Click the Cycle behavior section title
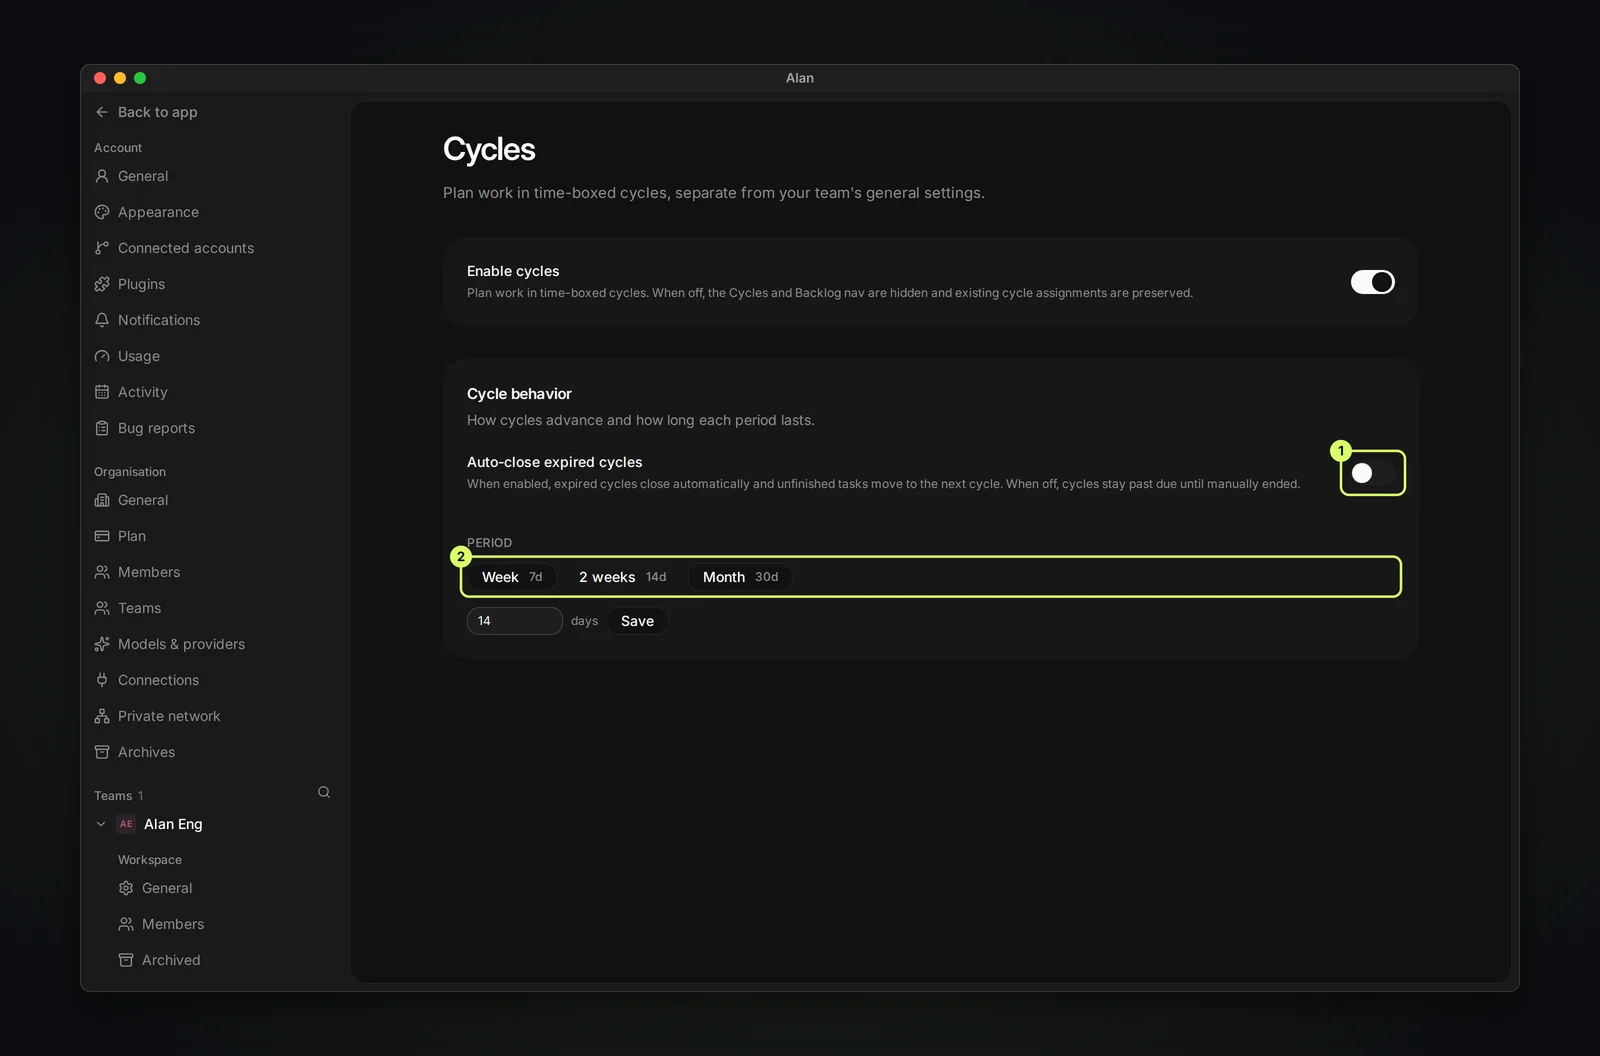The image size is (1600, 1056). click(x=519, y=394)
